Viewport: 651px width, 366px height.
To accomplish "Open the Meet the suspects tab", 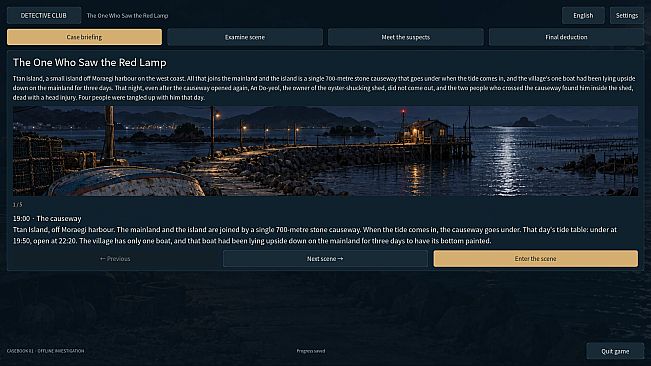I will (406, 37).
